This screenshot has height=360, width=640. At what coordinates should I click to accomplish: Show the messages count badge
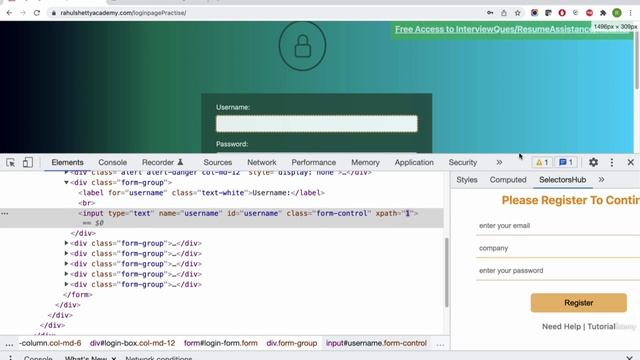[566, 162]
